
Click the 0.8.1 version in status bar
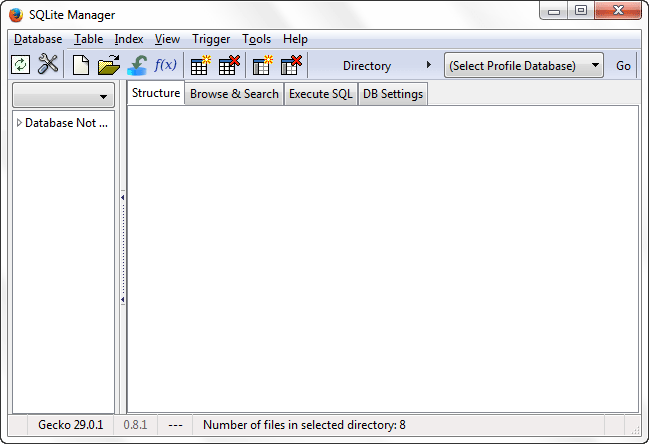(135, 425)
